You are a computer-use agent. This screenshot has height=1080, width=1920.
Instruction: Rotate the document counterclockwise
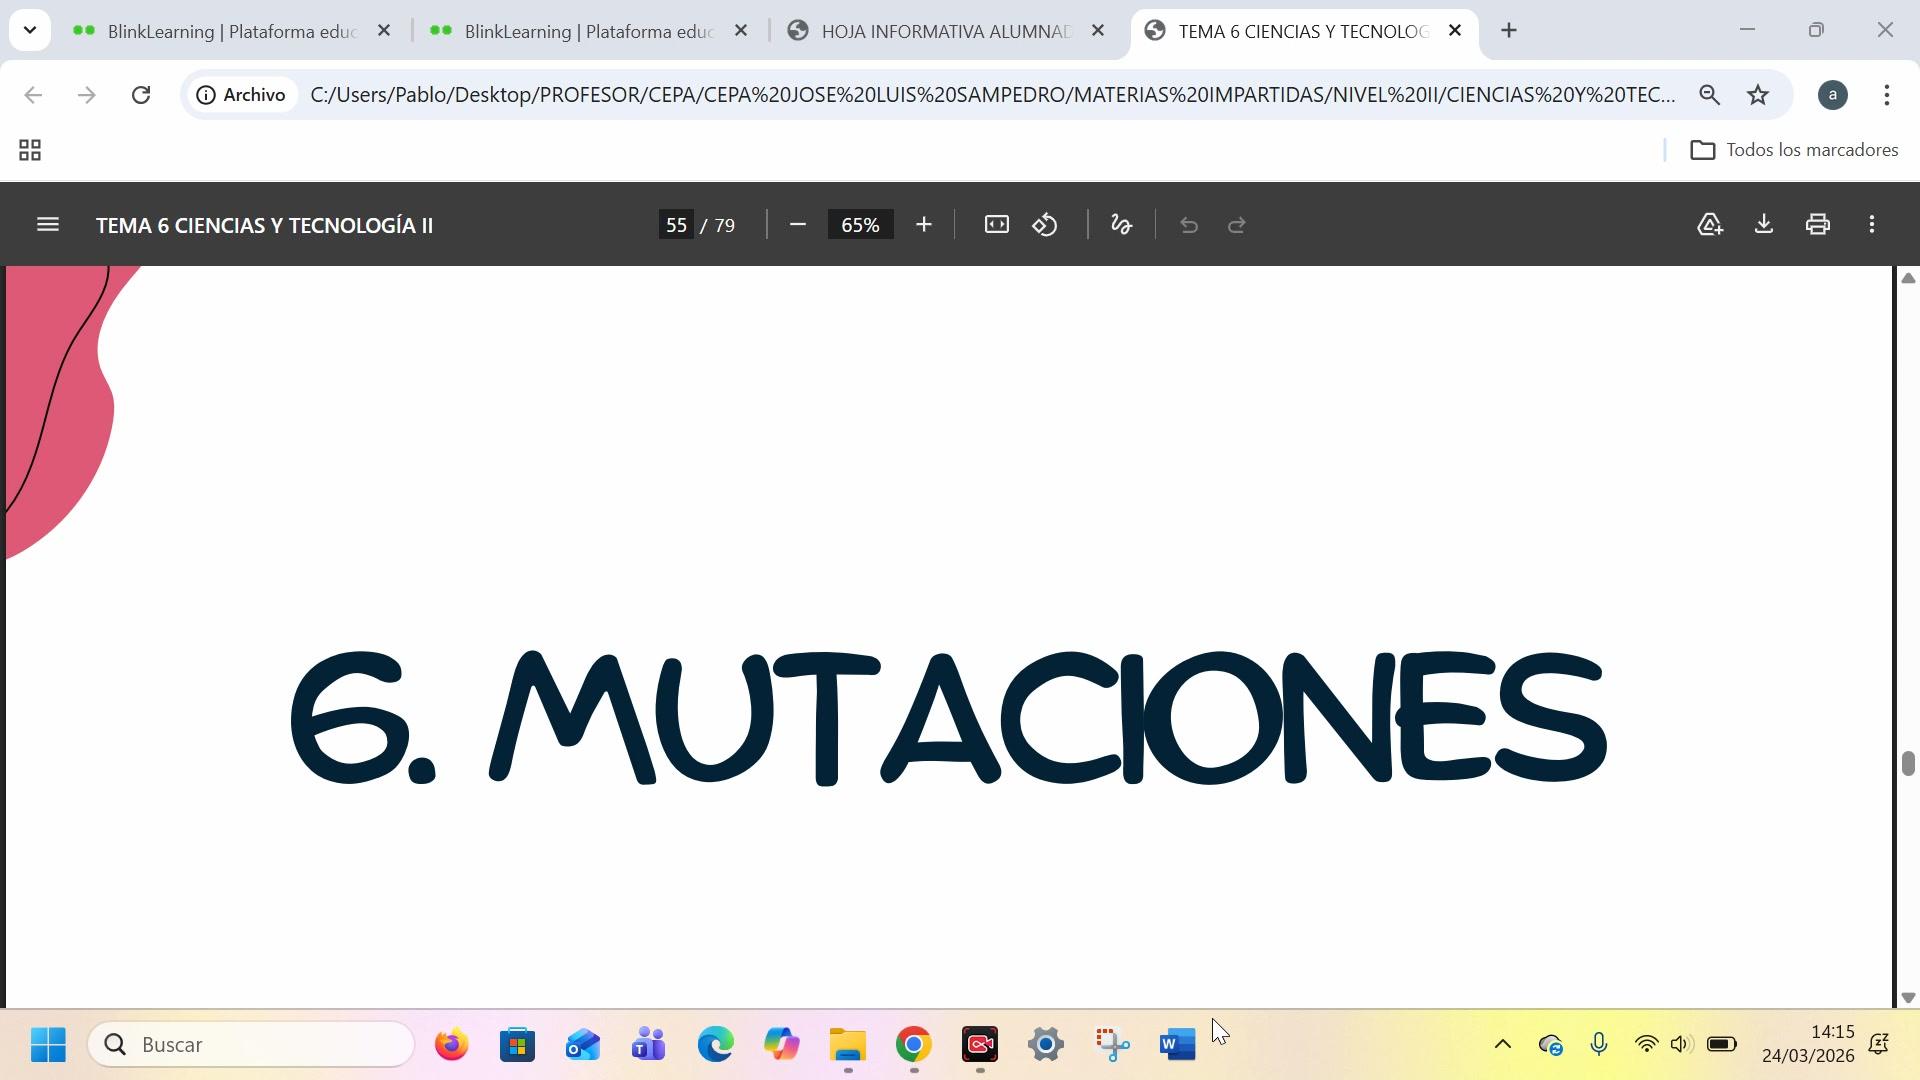pos(1045,225)
